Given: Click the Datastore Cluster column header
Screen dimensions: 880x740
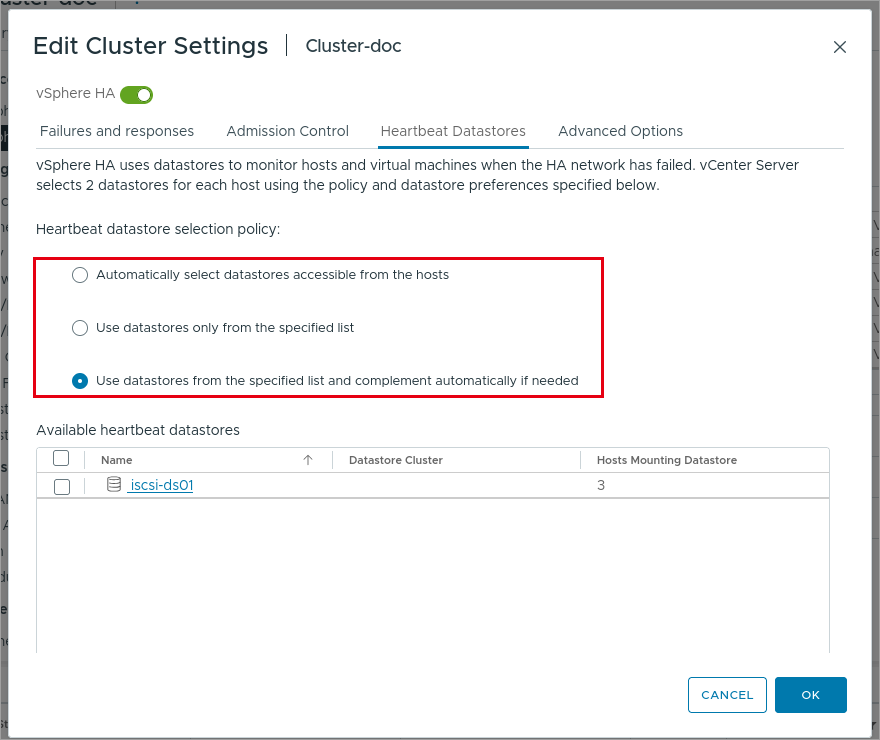Looking at the screenshot, I should click(x=396, y=460).
